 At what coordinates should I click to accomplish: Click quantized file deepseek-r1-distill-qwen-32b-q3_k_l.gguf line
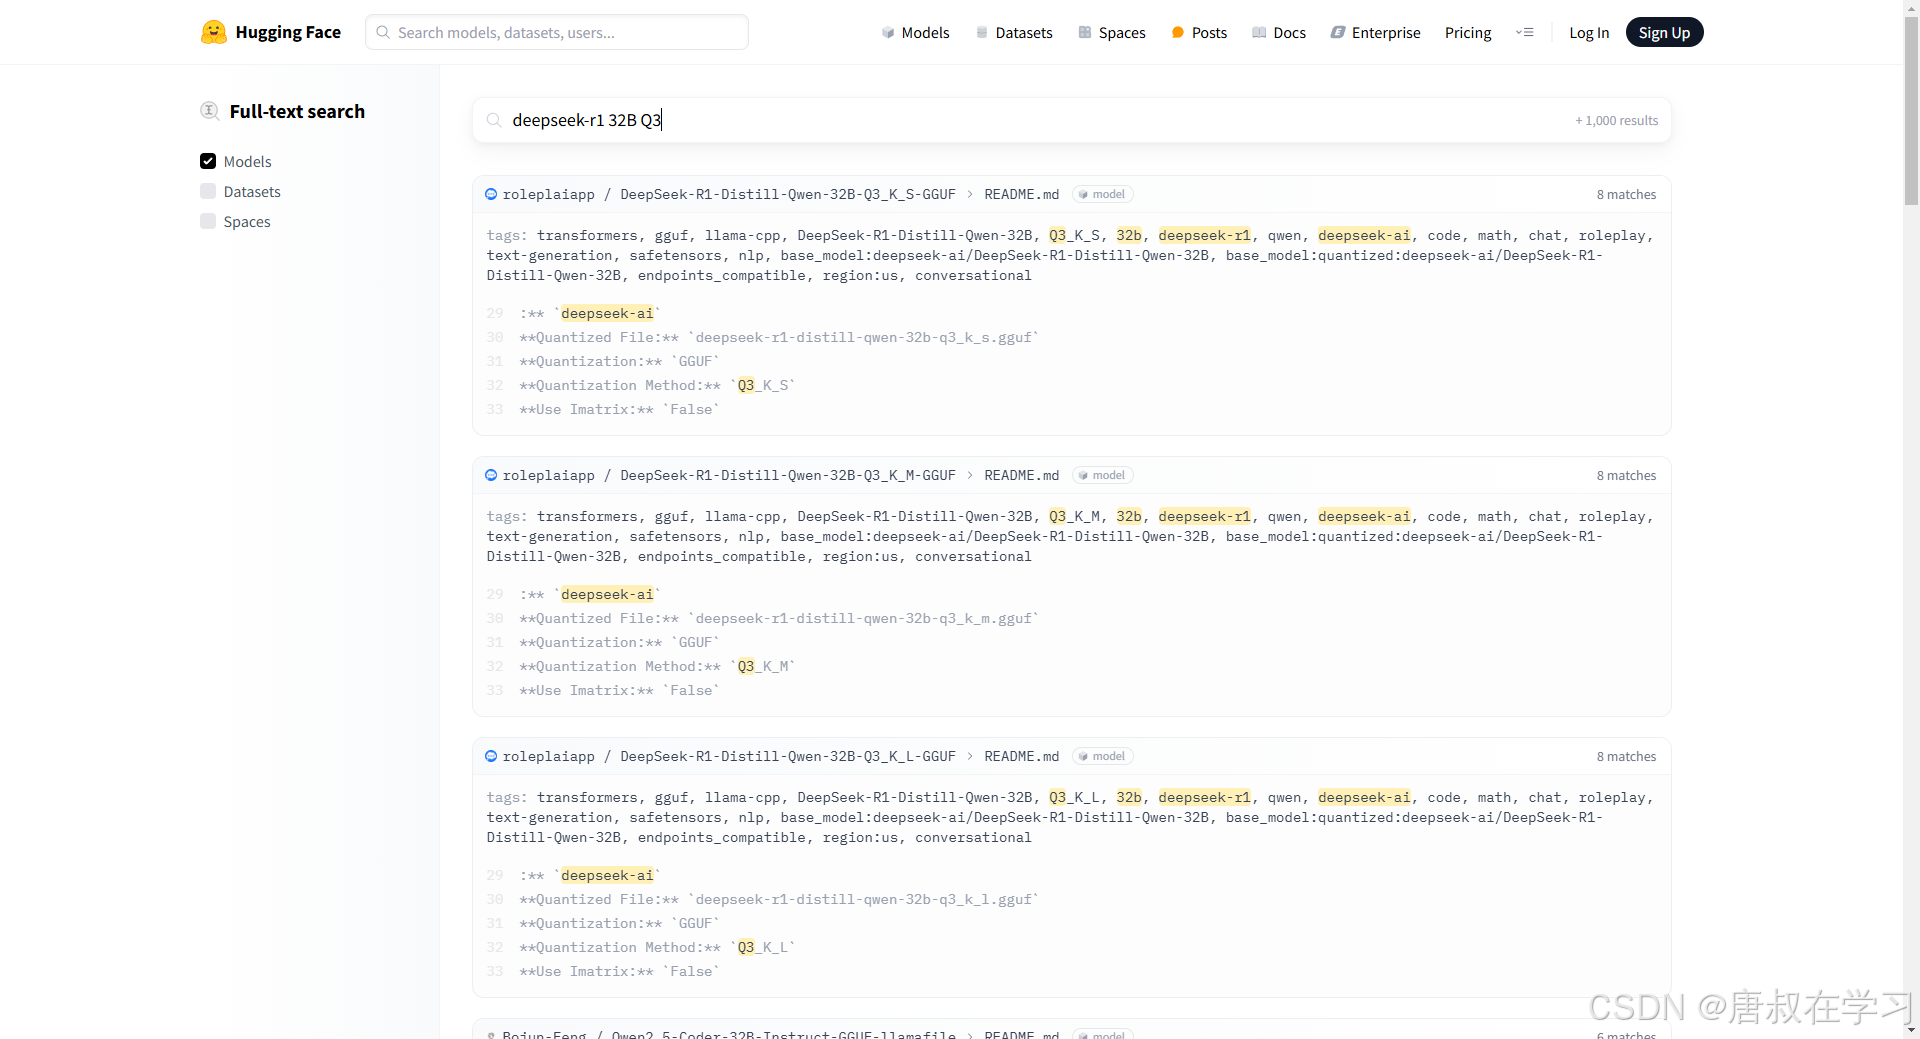[779, 899]
